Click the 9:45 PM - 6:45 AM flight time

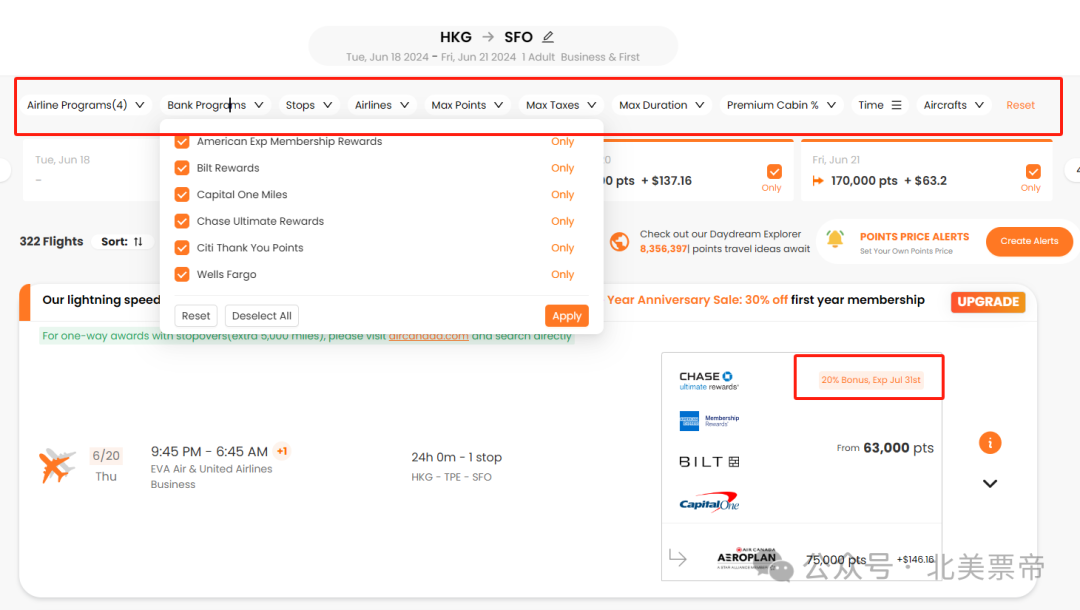coord(209,452)
